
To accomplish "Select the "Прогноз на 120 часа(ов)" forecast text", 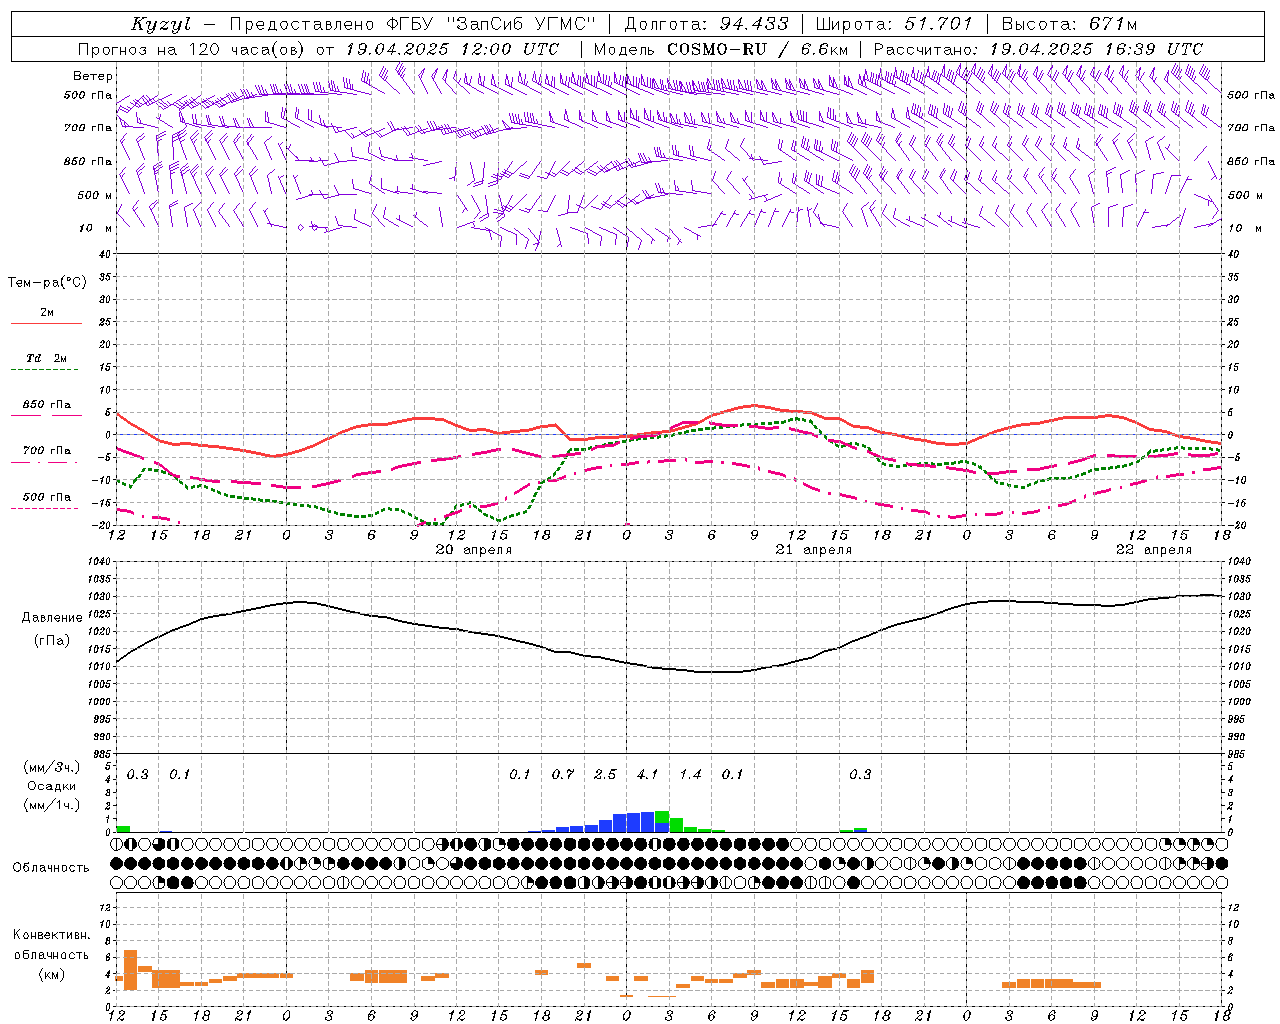I will [x=192, y=49].
